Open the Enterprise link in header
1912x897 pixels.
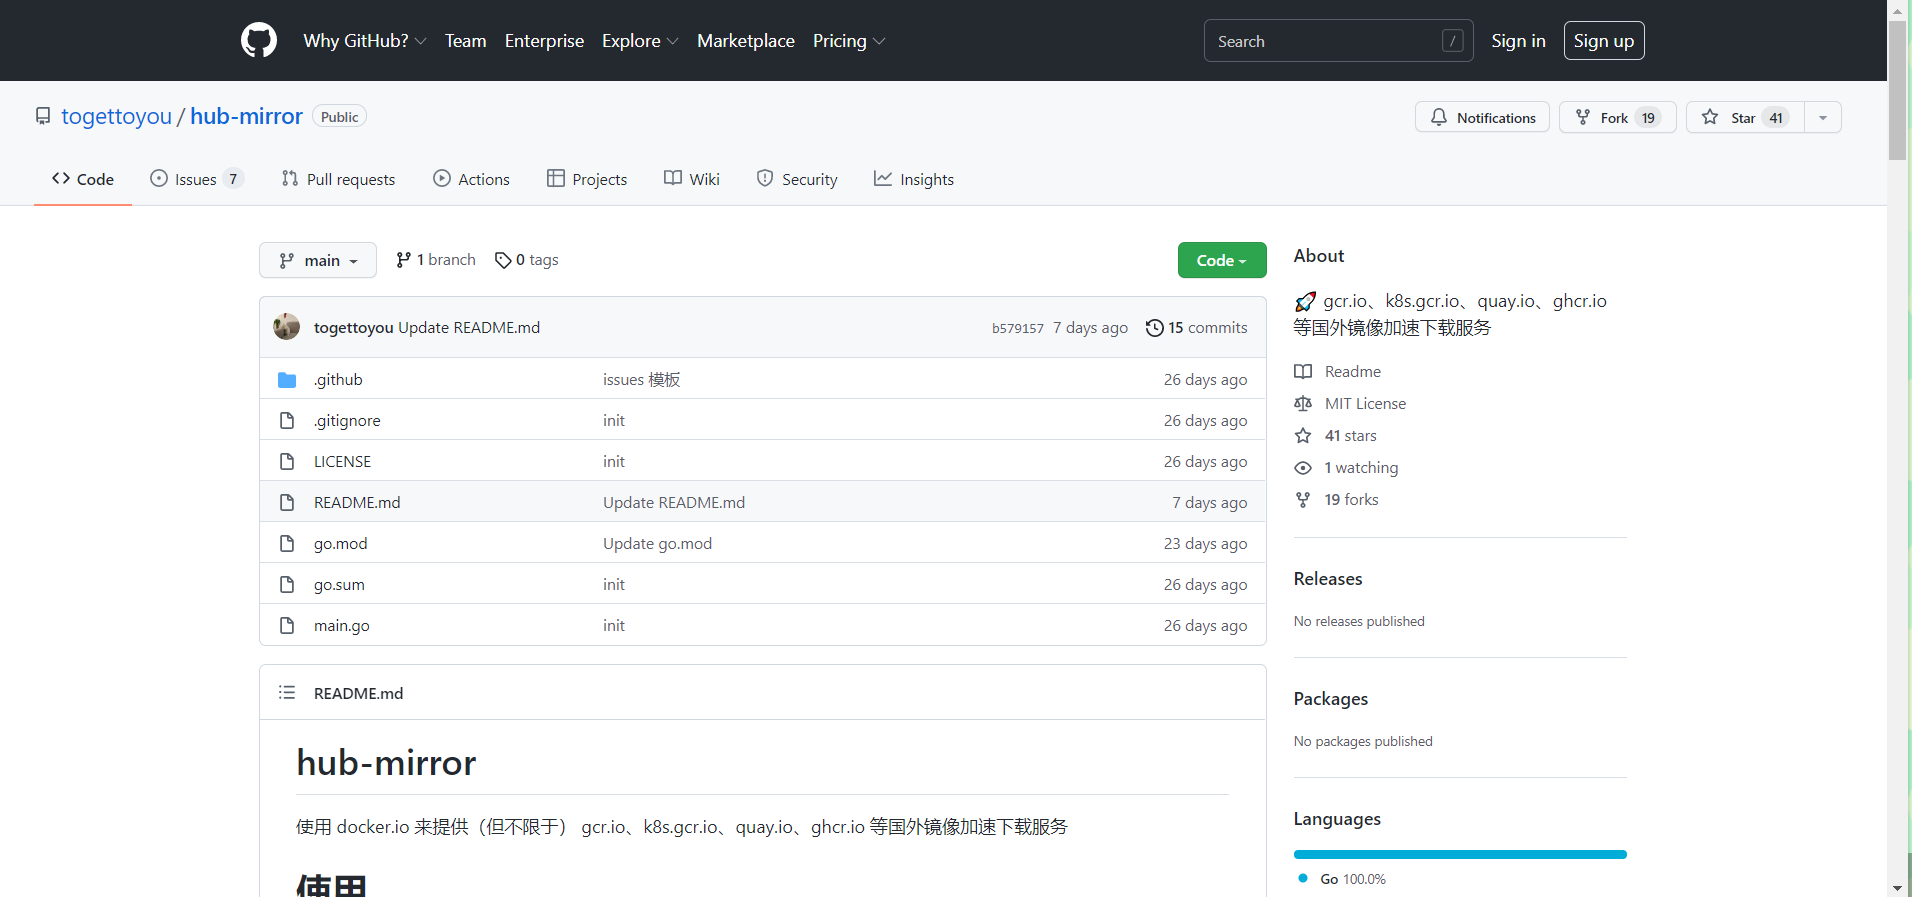point(544,41)
